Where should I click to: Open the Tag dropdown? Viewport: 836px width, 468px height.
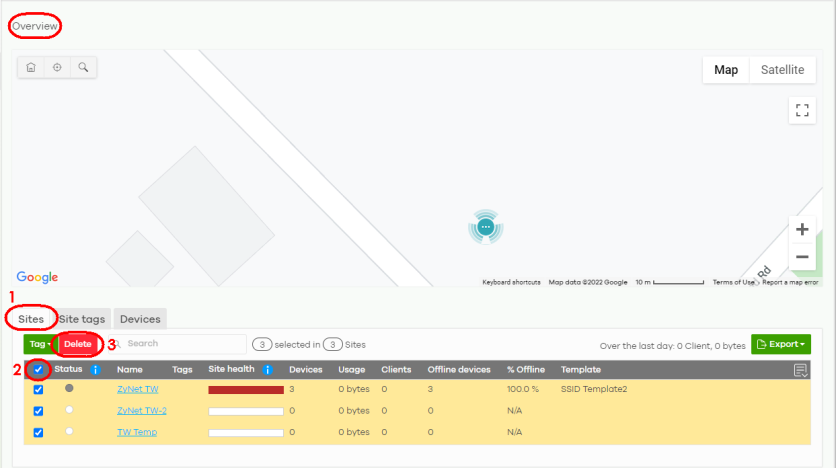pyautogui.click(x=38, y=344)
